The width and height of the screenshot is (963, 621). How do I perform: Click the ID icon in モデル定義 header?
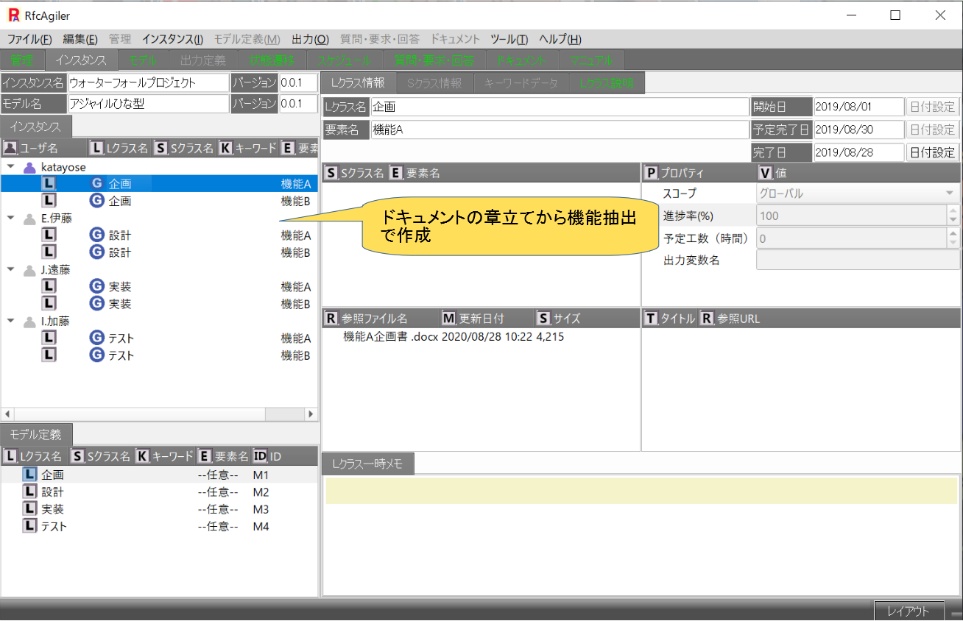[x=260, y=456]
